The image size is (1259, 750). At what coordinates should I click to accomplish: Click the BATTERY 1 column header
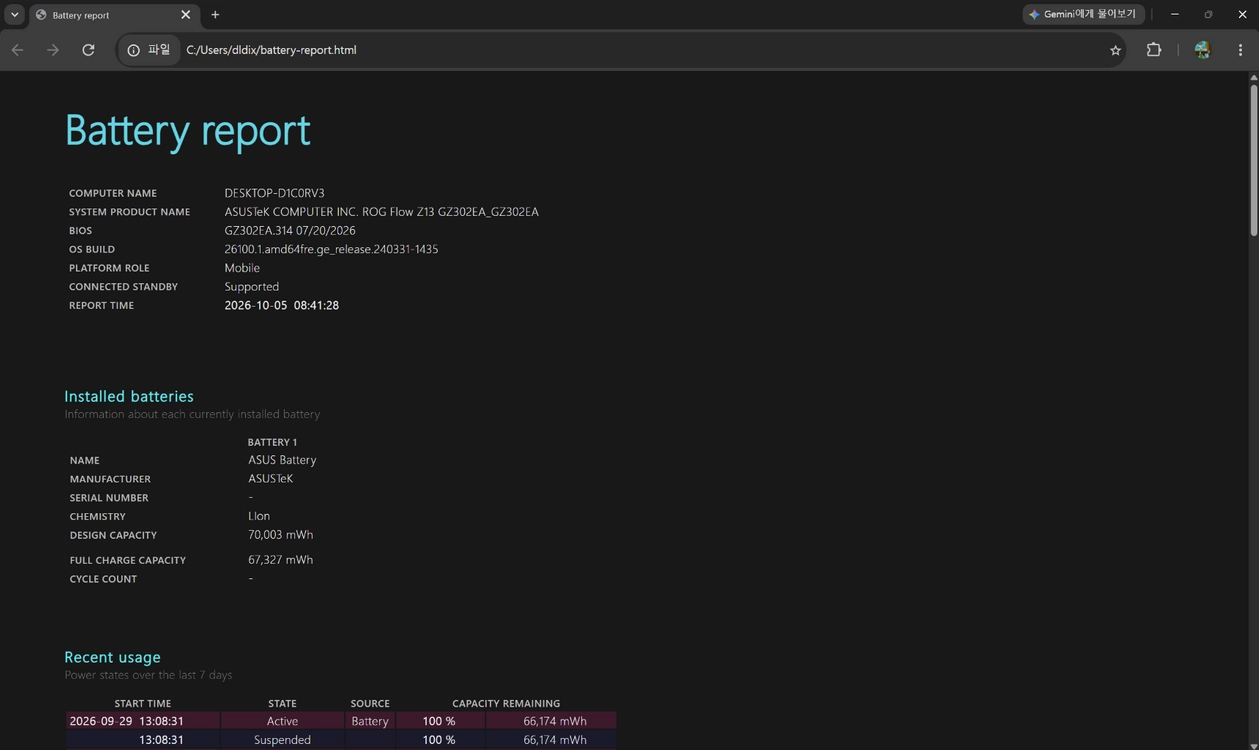click(272, 442)
